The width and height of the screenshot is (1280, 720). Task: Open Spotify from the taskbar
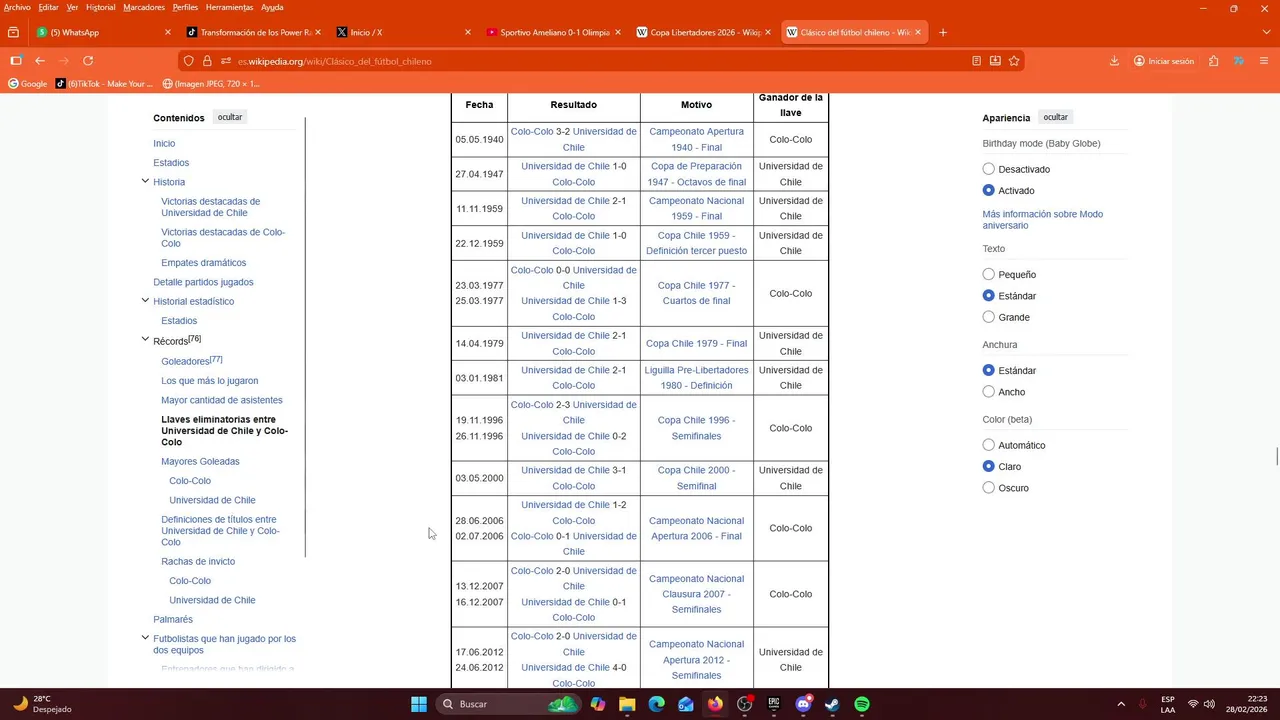[x=862, y=704]
